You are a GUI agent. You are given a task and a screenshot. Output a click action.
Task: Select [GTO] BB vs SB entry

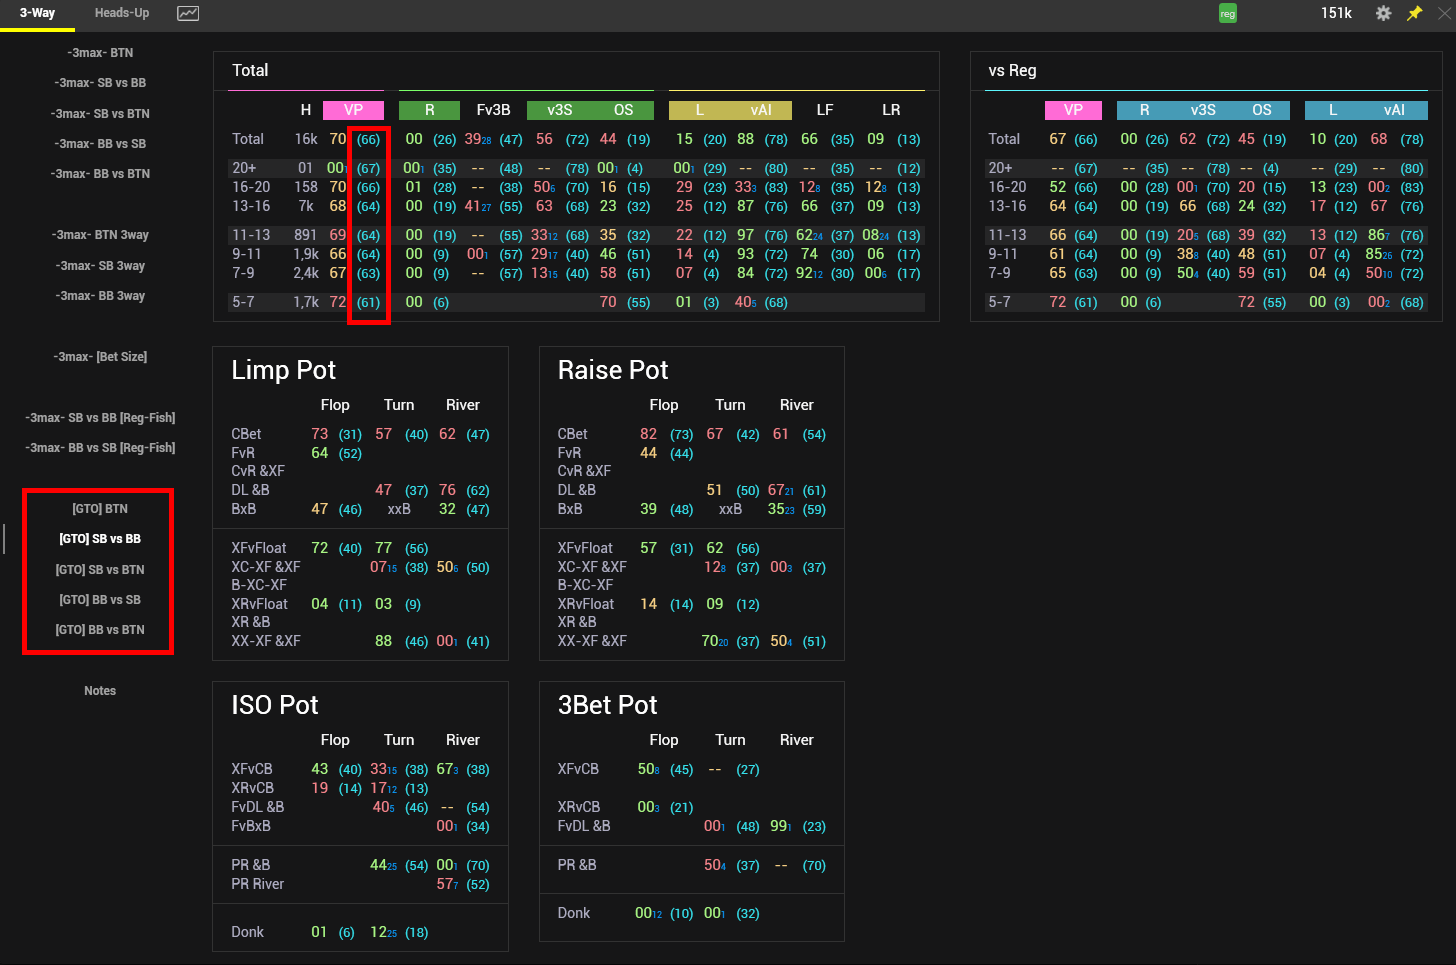click(100, 600)
